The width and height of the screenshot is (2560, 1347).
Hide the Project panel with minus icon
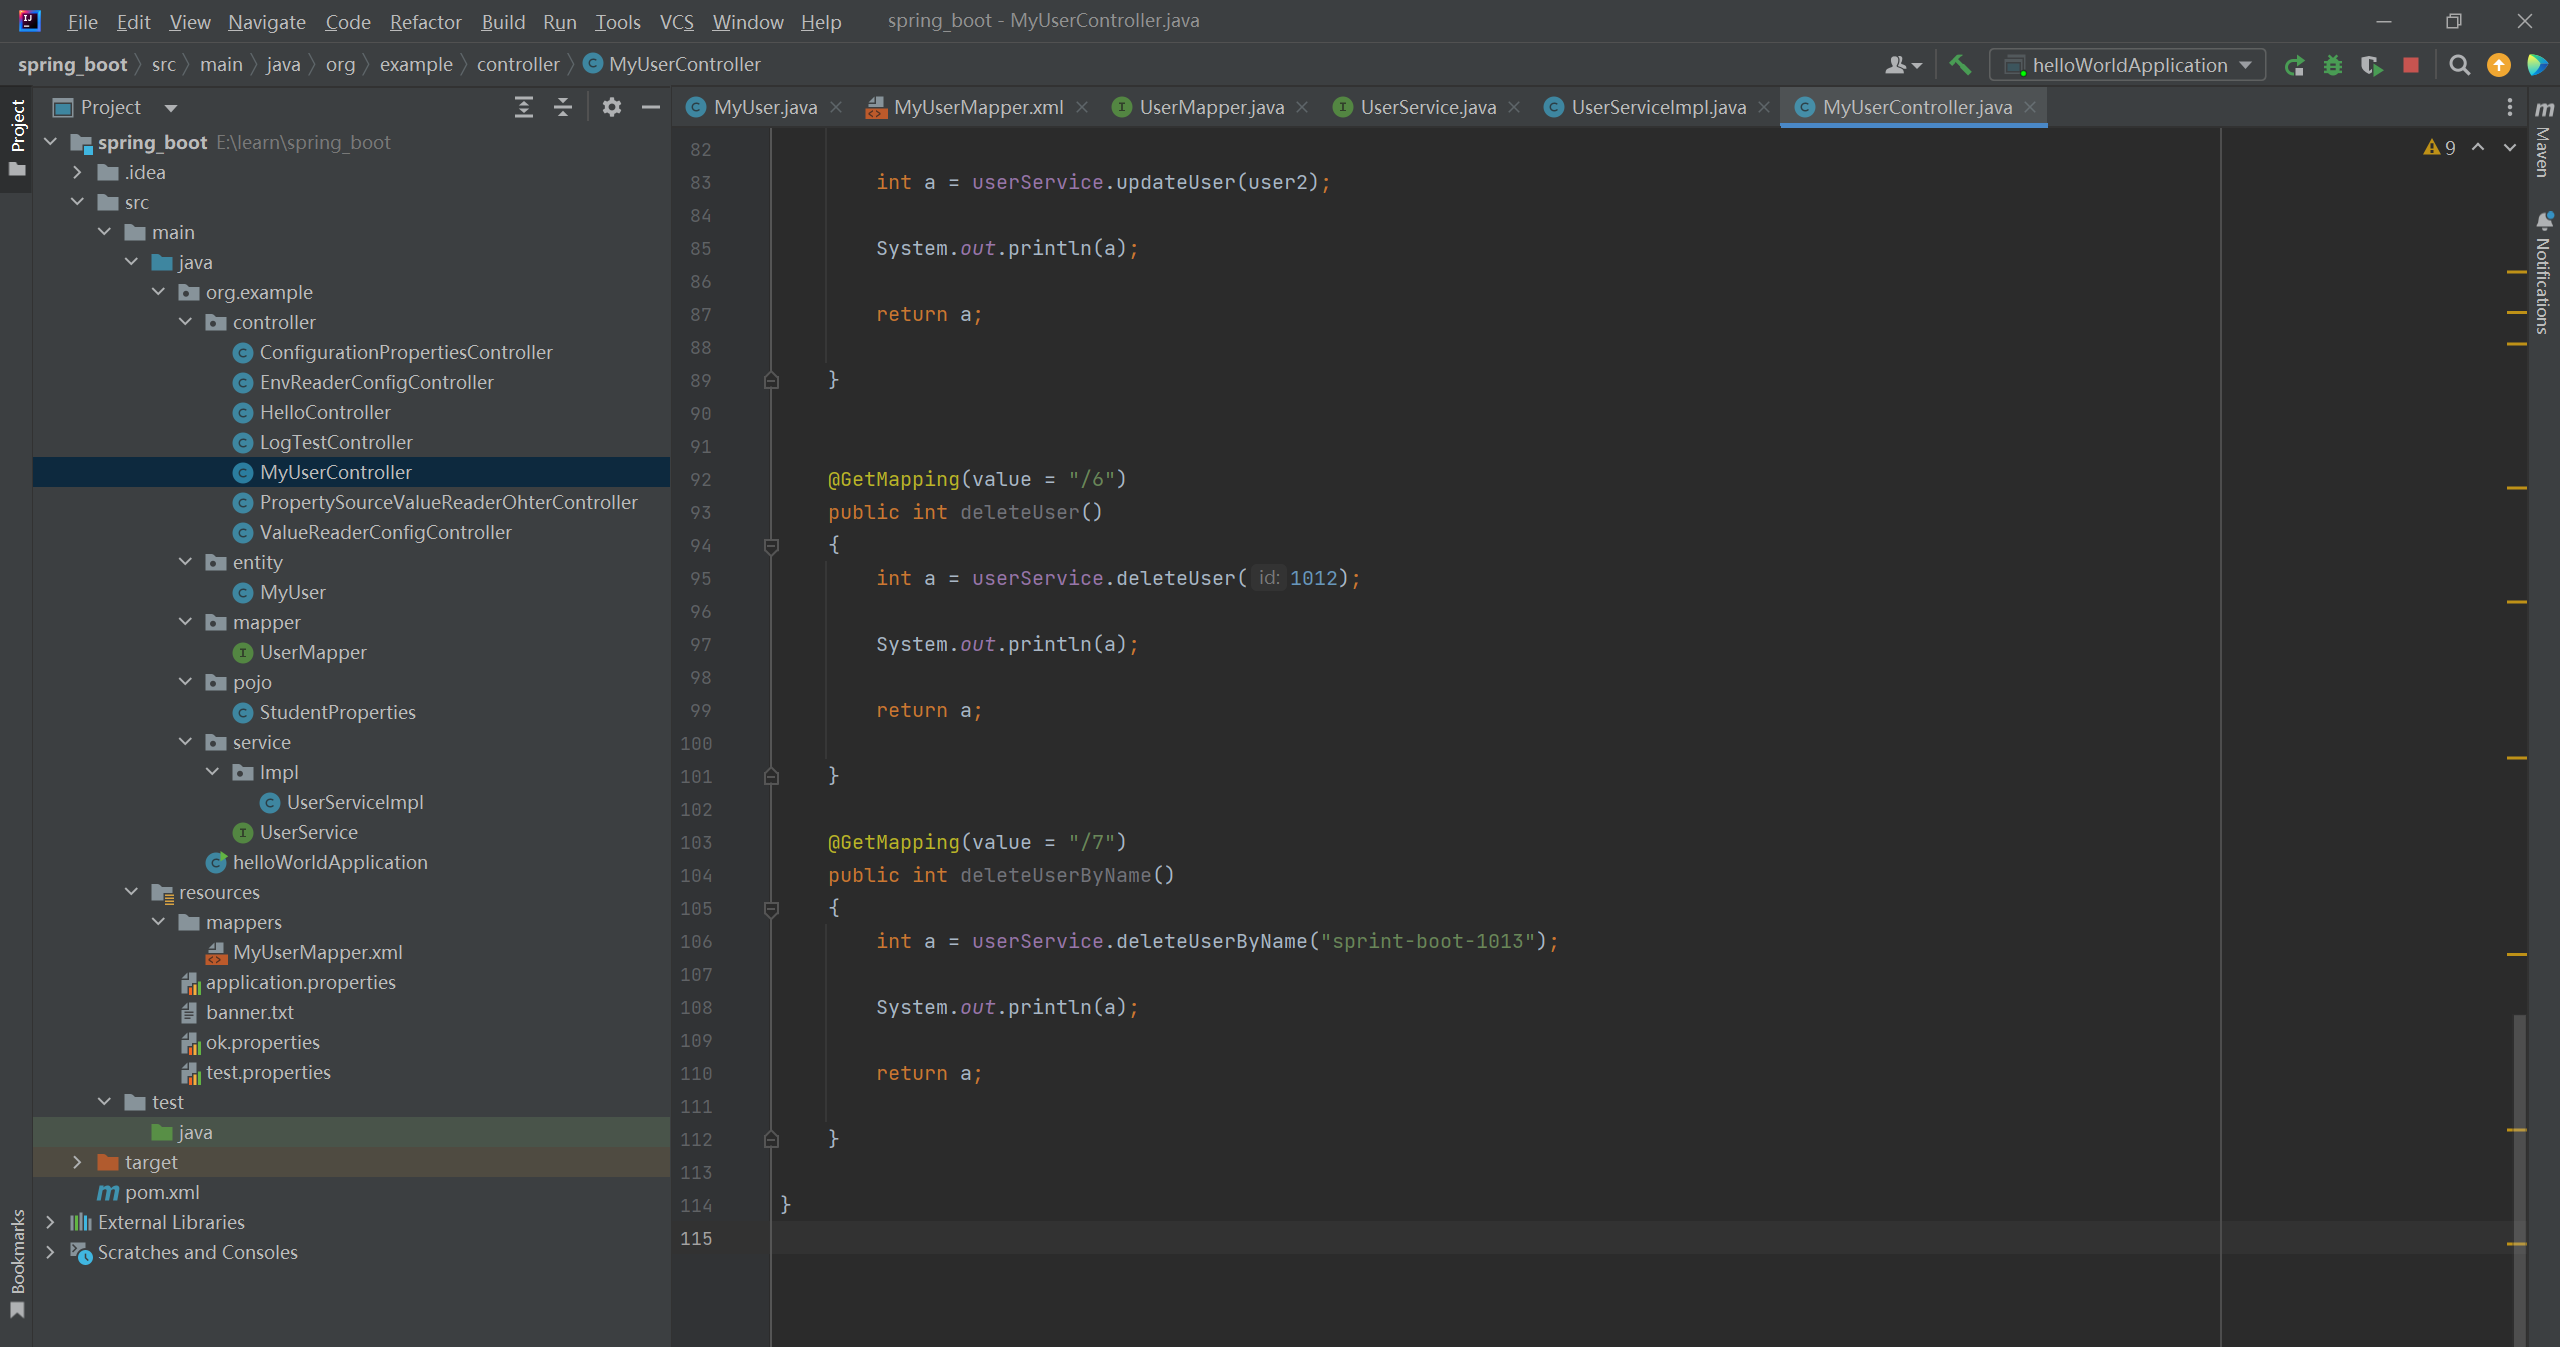651,107
